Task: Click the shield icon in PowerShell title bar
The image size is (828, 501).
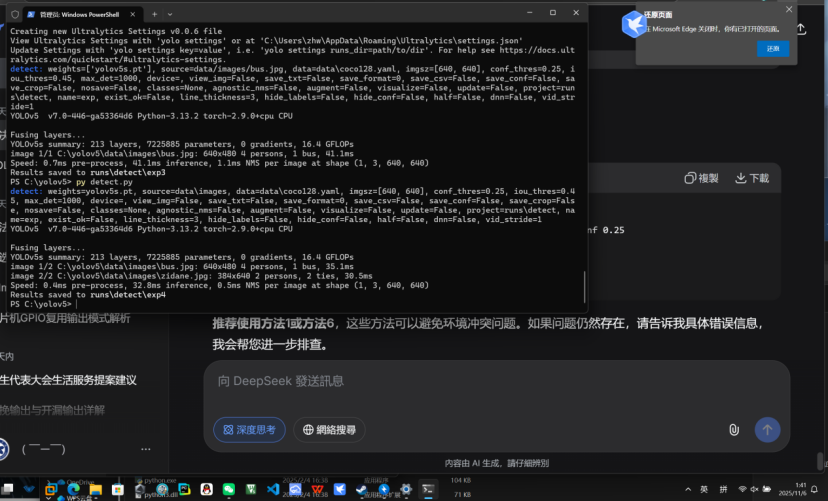Action: pyautogui.click(x=15, y=14)
